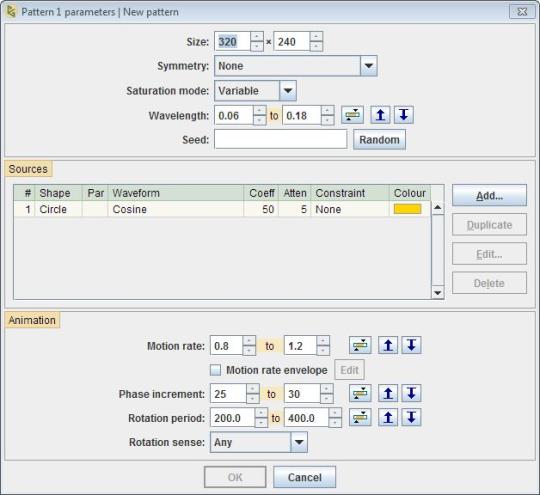Image resolution: width=540 pixels, height=495 pixels.
Task: Decrease the Size width spinner value
Action: tap(257, 46)
